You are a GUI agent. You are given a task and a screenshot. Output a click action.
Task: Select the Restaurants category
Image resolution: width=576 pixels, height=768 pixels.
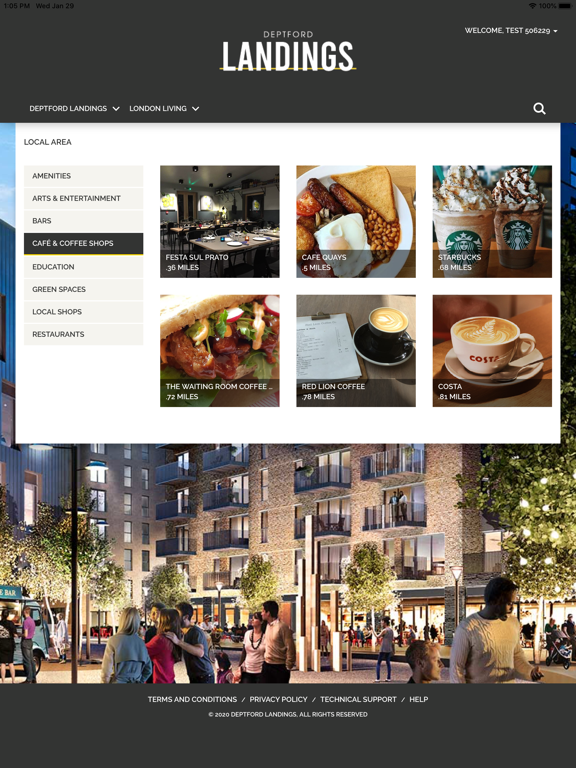[83, 335]
